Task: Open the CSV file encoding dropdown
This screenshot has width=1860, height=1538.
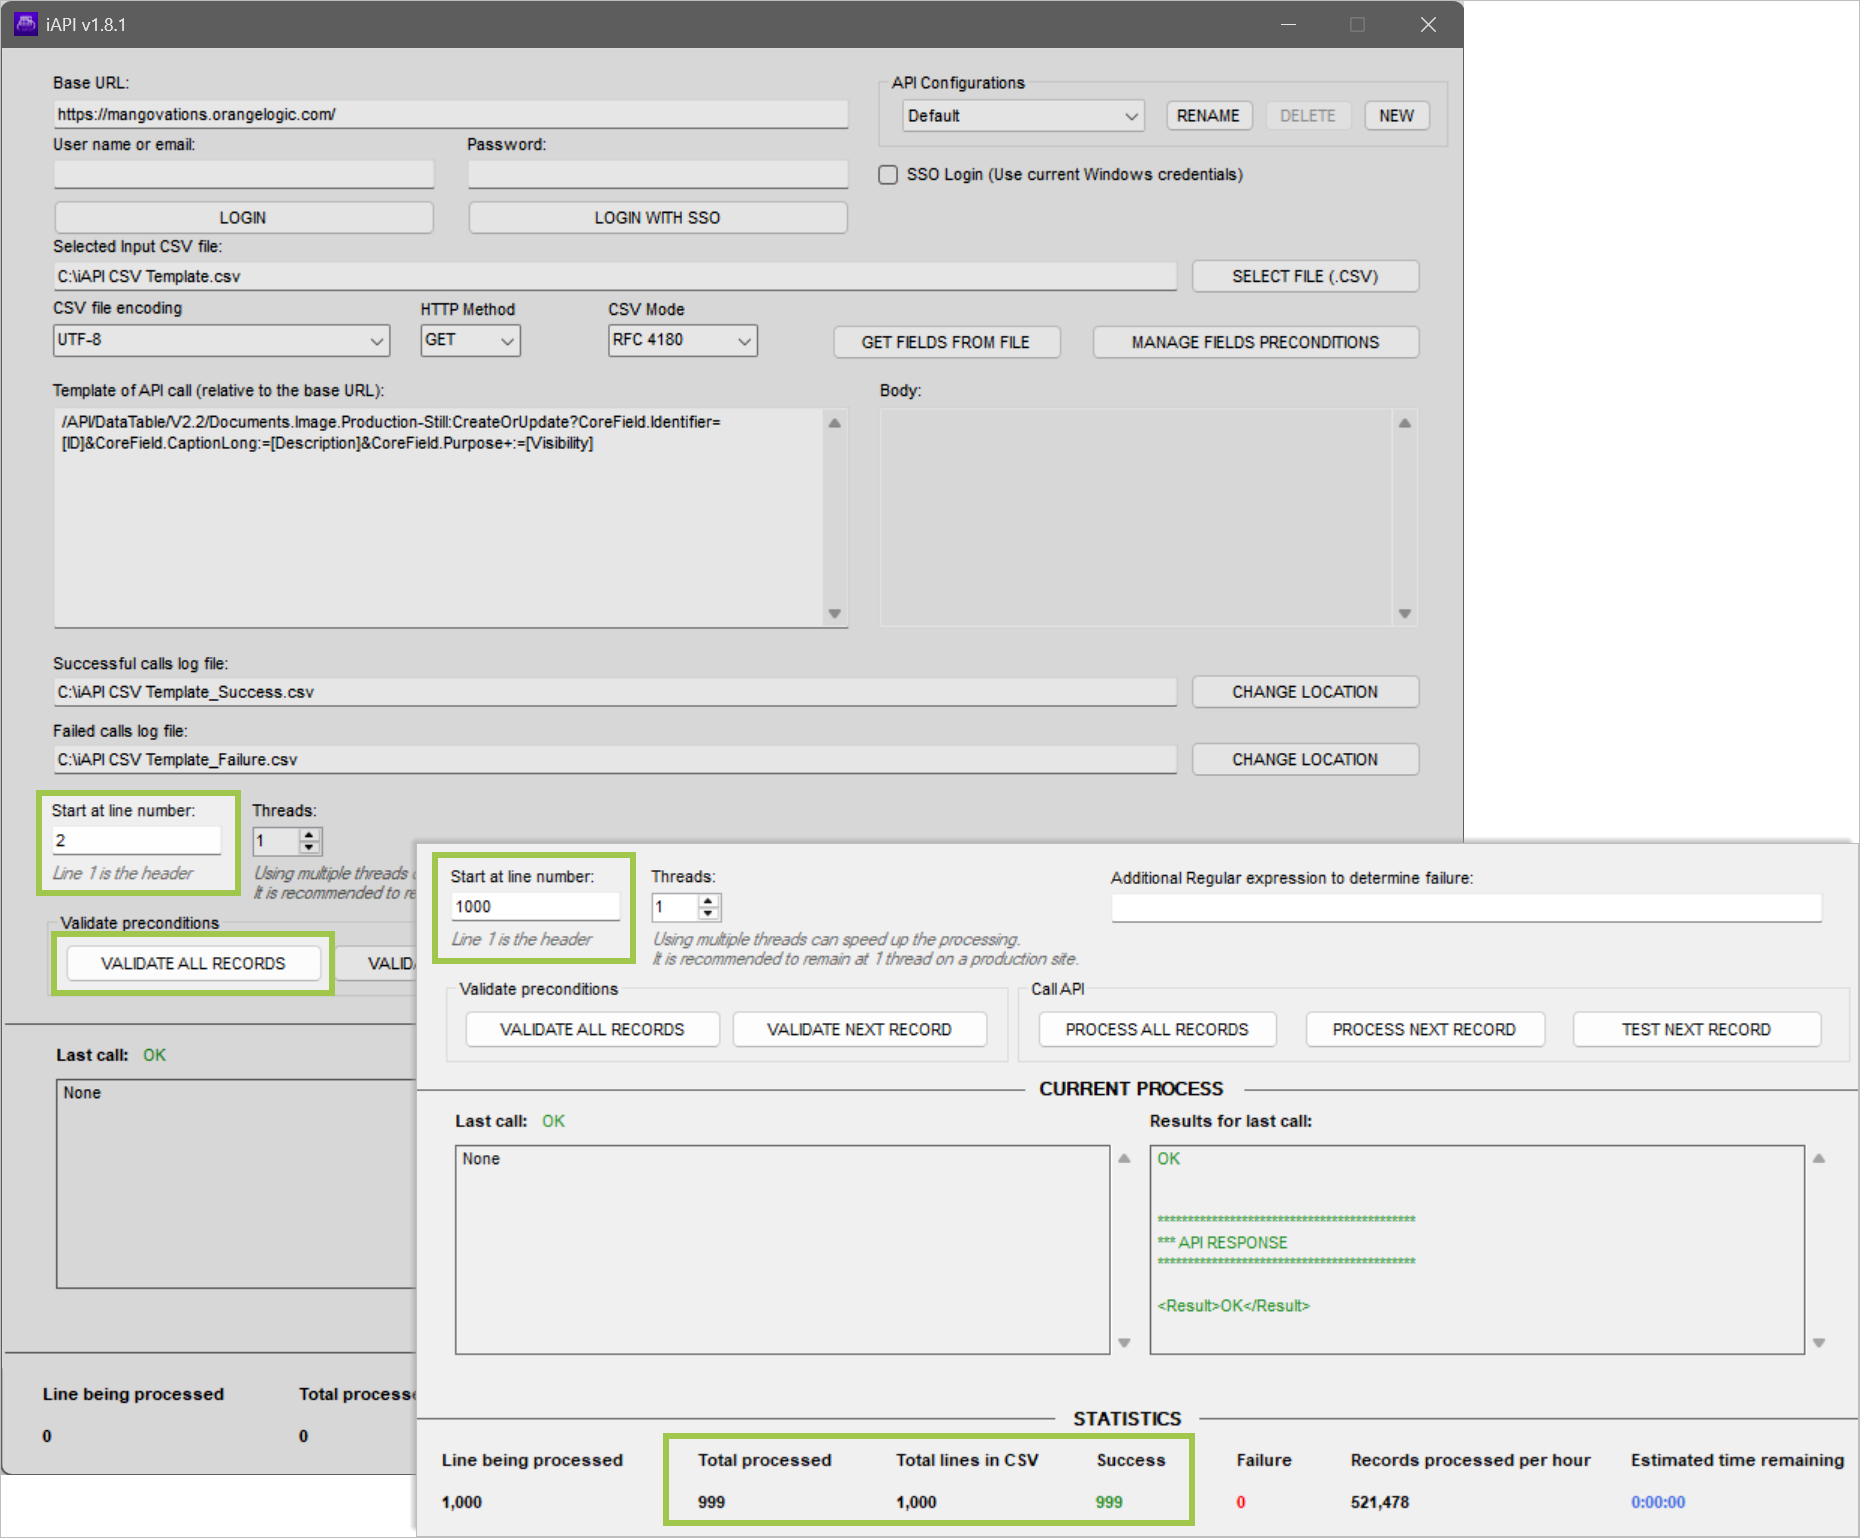Action: 221,340
